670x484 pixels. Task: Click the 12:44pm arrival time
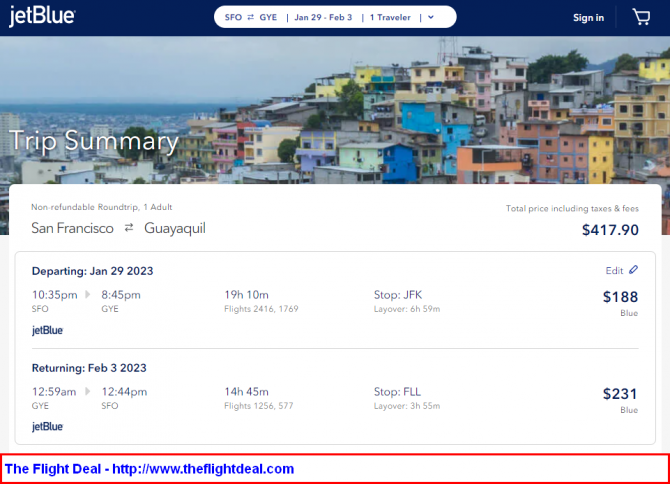[124, 392]
